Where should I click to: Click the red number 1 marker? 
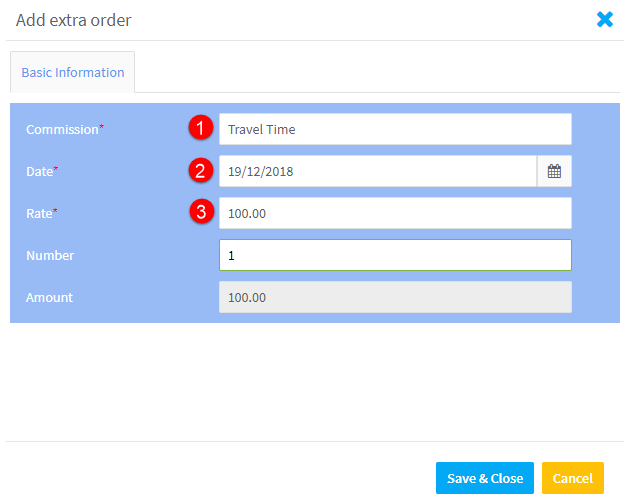pyautogui.click(x=201, y=128)
